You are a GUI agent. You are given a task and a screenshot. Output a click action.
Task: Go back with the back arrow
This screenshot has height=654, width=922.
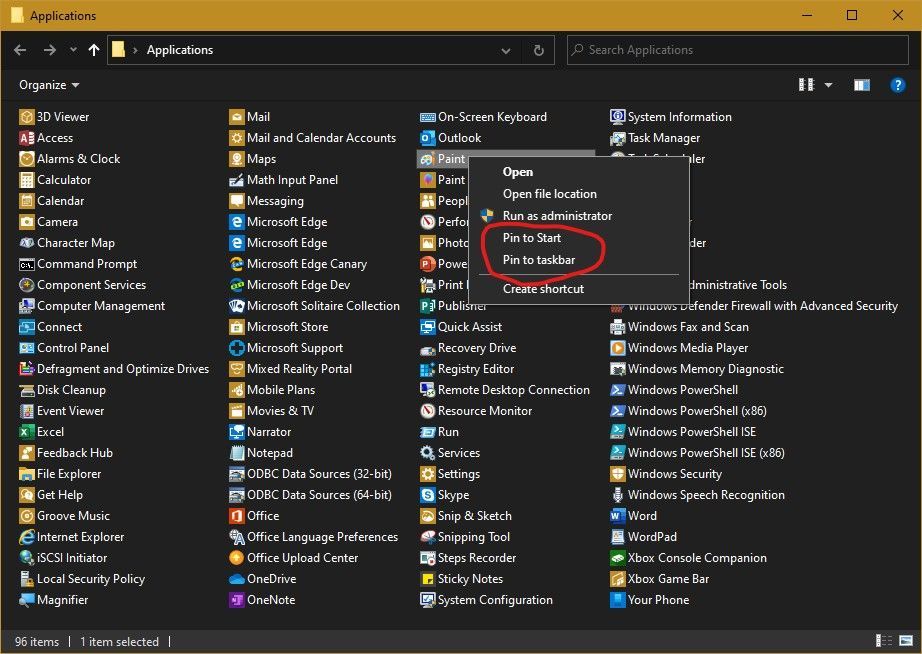tap(20, 50)
